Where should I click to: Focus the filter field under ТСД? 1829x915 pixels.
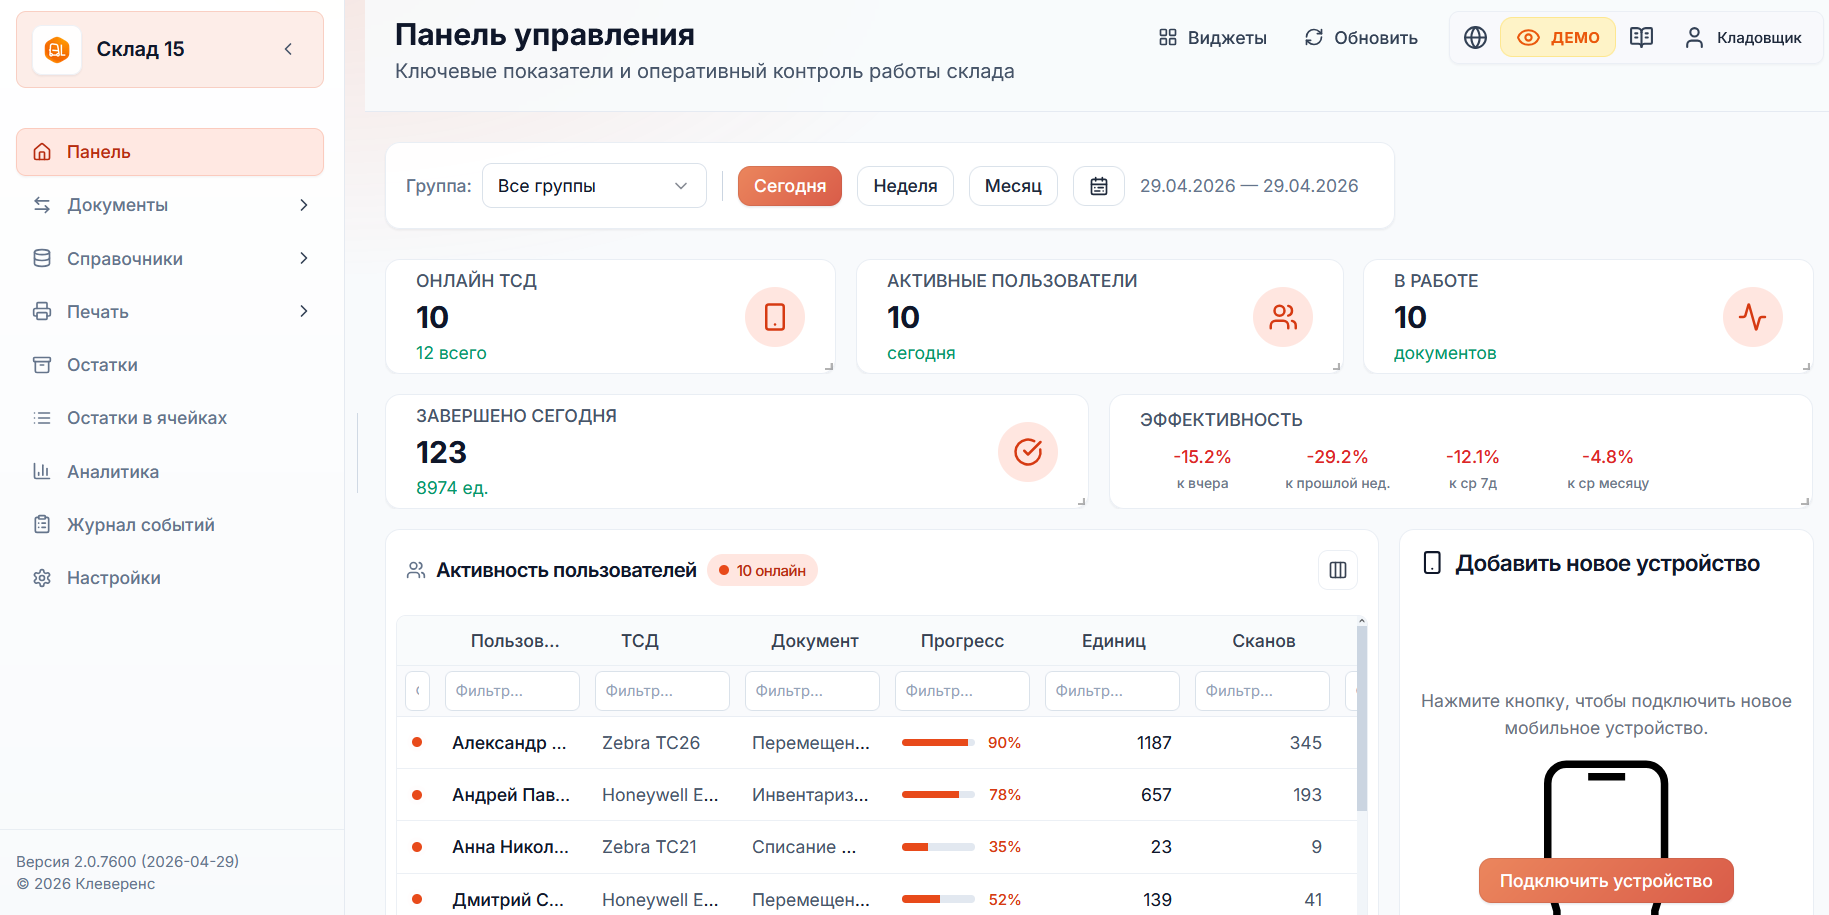662,691
